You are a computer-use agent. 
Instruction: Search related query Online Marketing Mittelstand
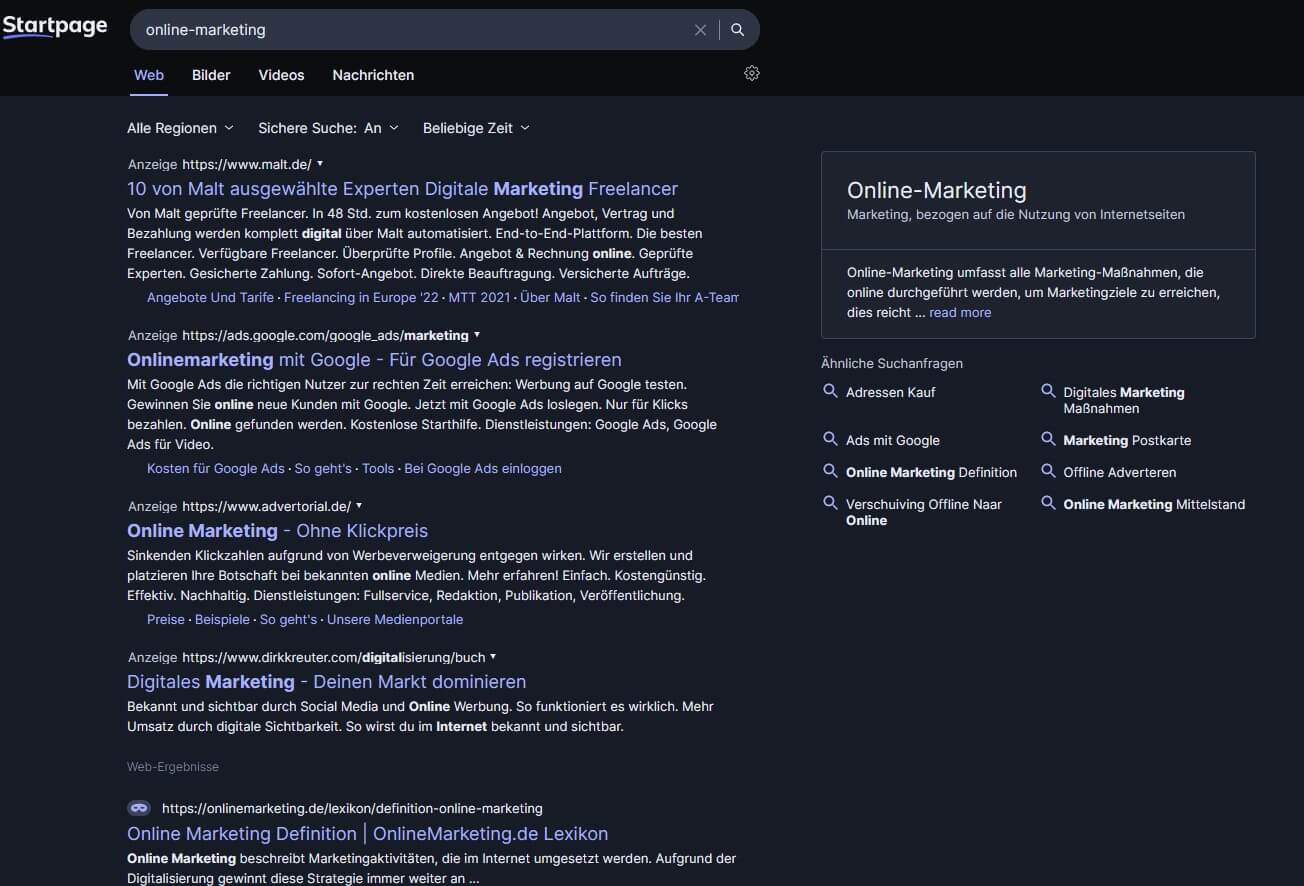click(1154, 504)
